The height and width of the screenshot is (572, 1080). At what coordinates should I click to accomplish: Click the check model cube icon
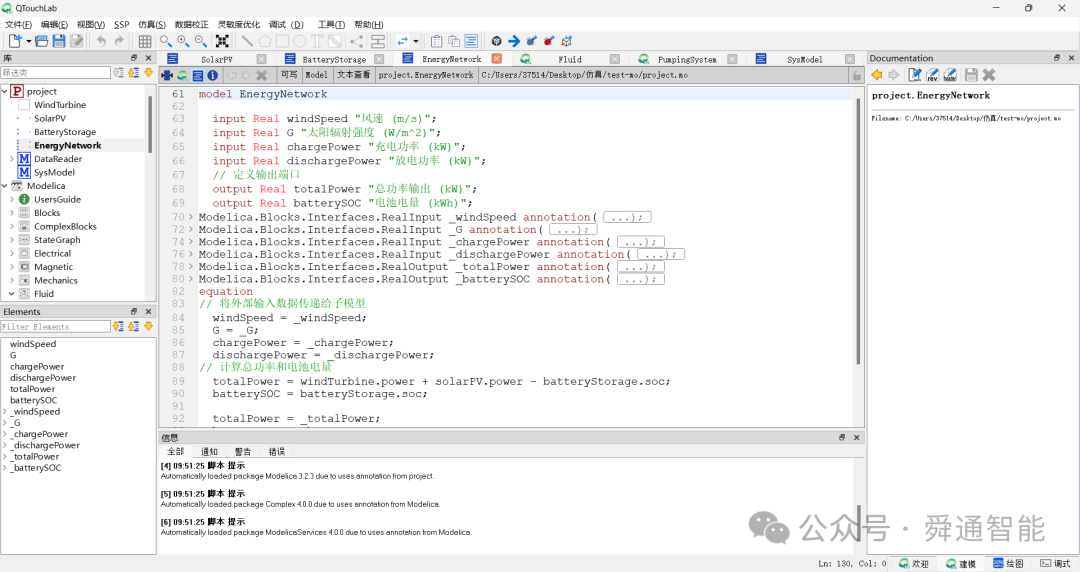497,41
